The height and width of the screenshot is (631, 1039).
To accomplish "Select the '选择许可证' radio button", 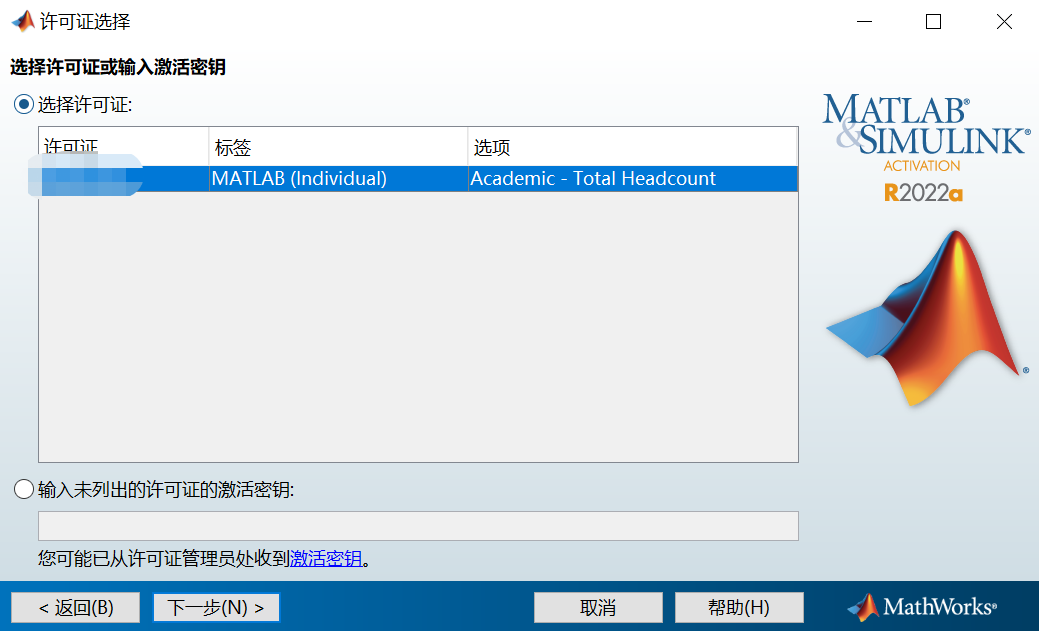I will click(24, 104).
